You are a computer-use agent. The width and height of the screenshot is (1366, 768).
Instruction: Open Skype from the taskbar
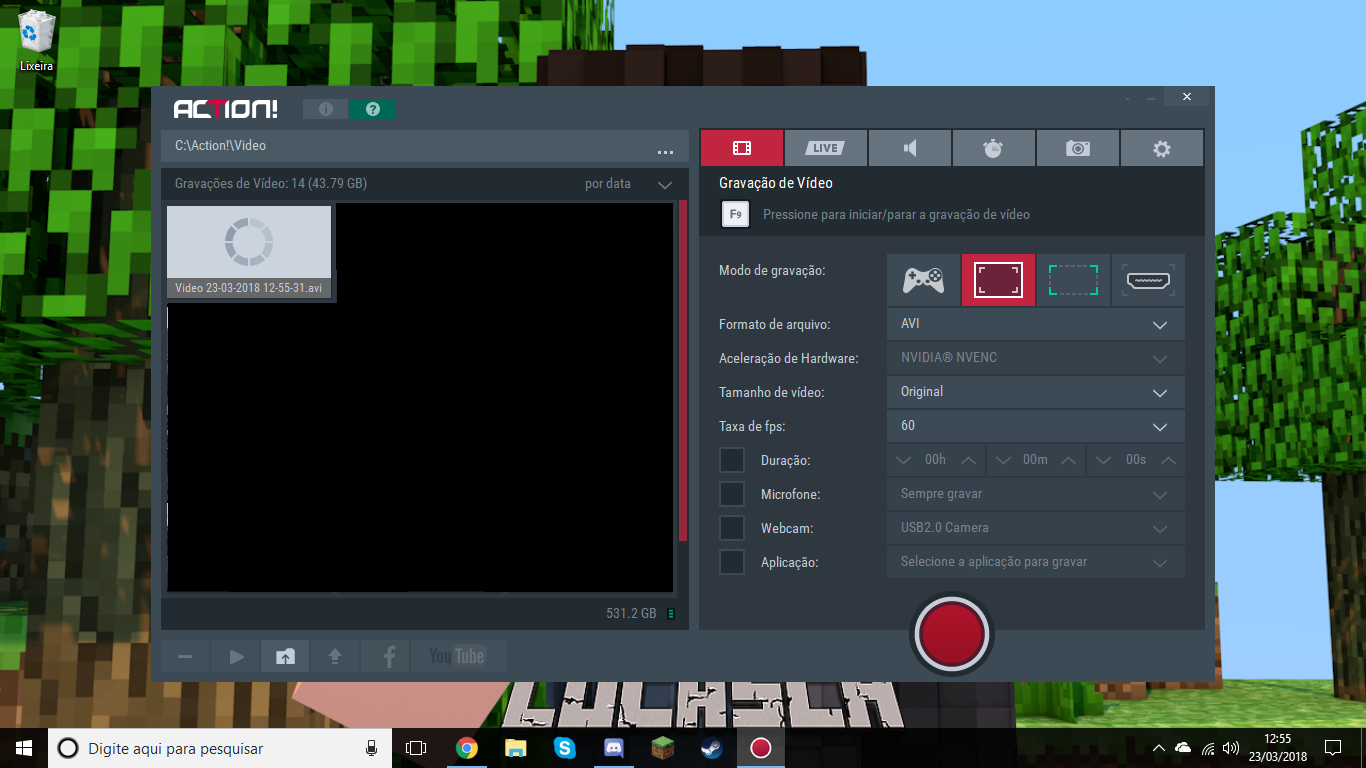[564, 748]
